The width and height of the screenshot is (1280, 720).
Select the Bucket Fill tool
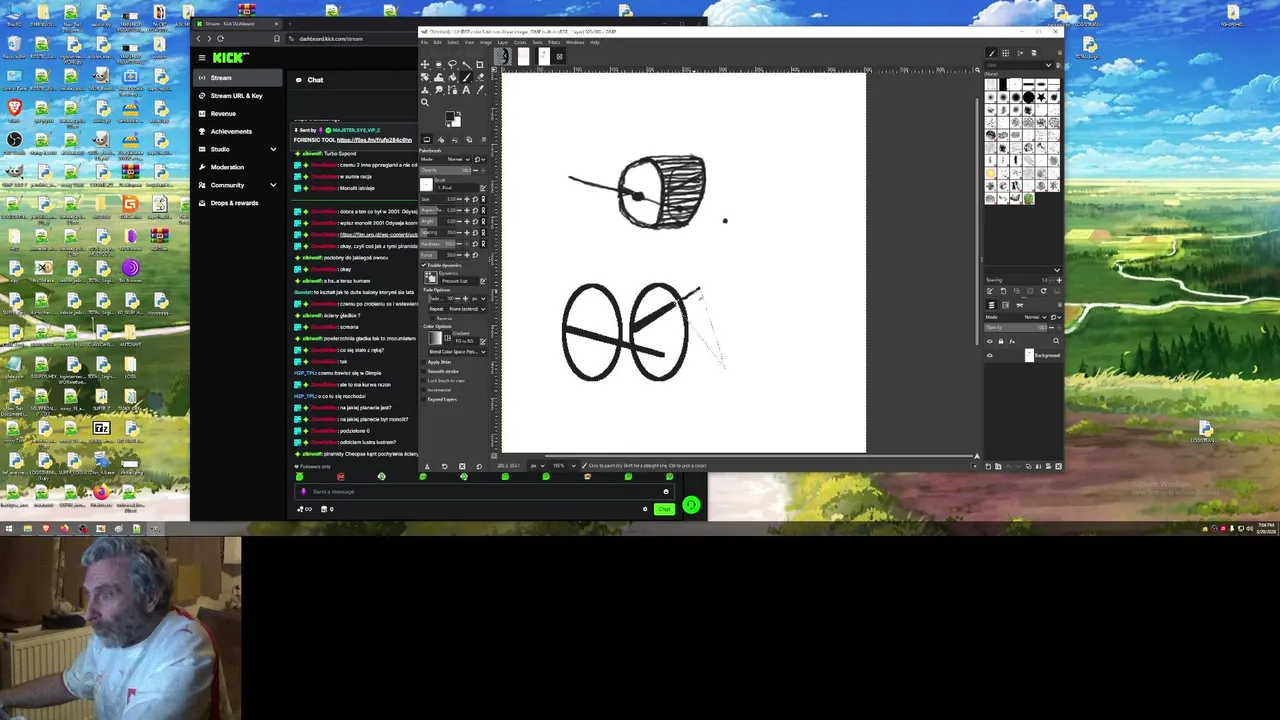click(x=452, y=78)
